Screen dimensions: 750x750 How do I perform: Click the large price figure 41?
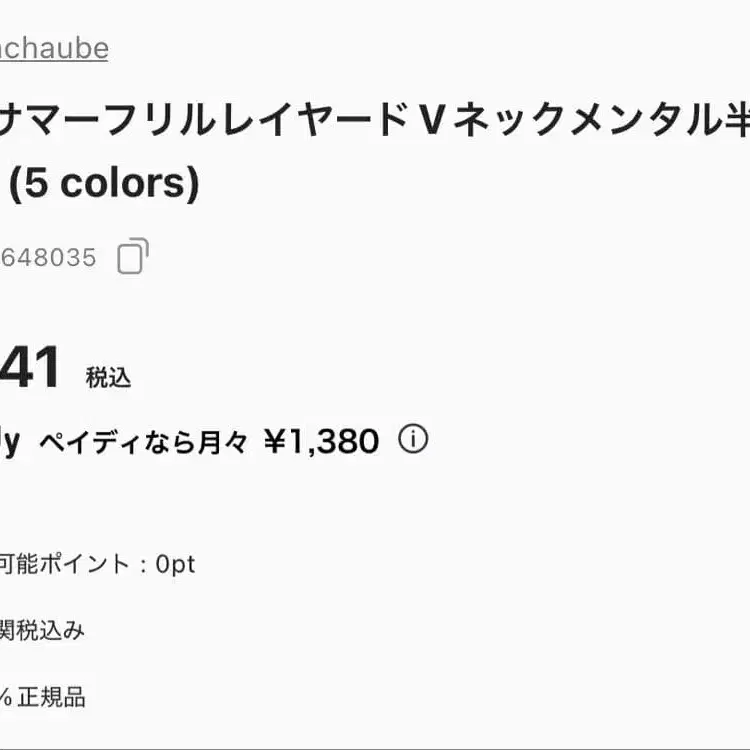(x=30, y=368)
